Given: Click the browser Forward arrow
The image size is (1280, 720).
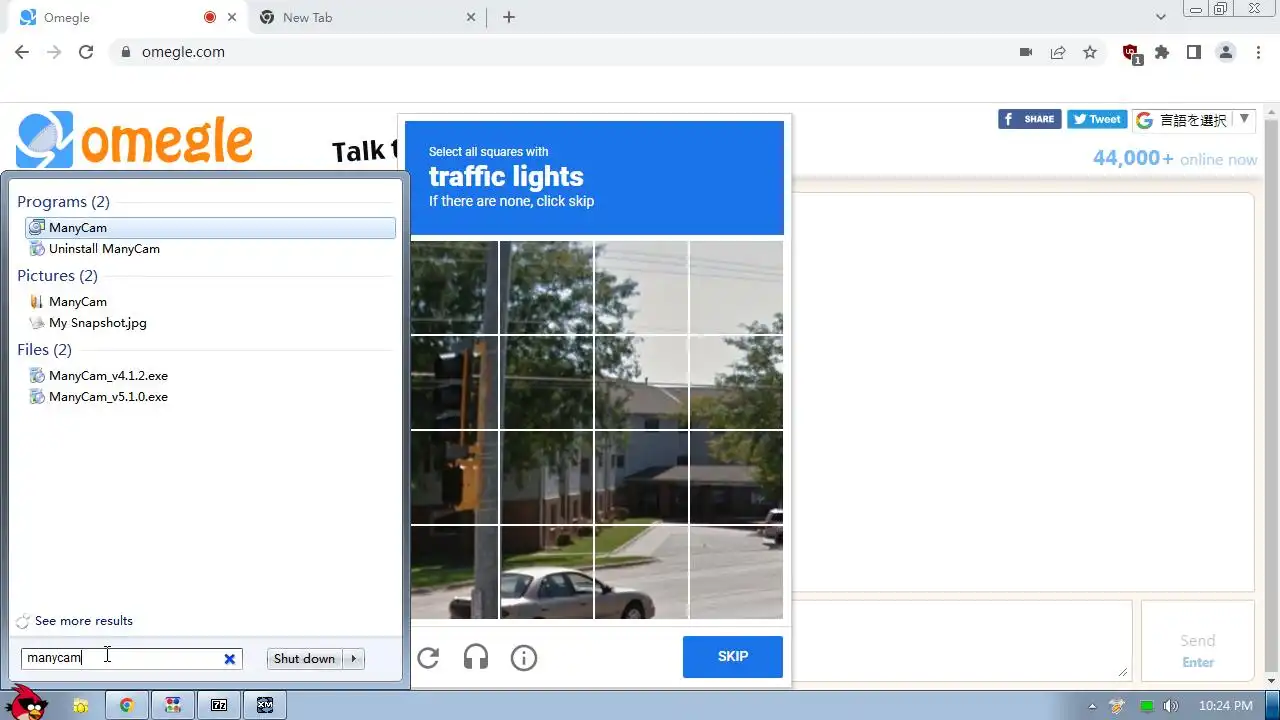Looking at the screenshot, I should [54, 52].
